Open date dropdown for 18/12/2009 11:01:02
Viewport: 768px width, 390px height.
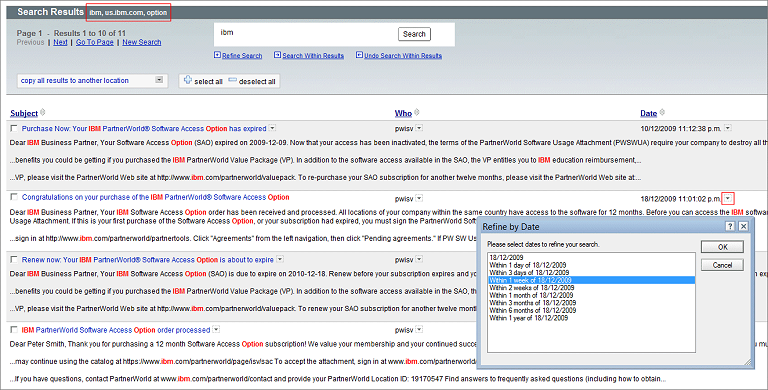click(728, 198)
